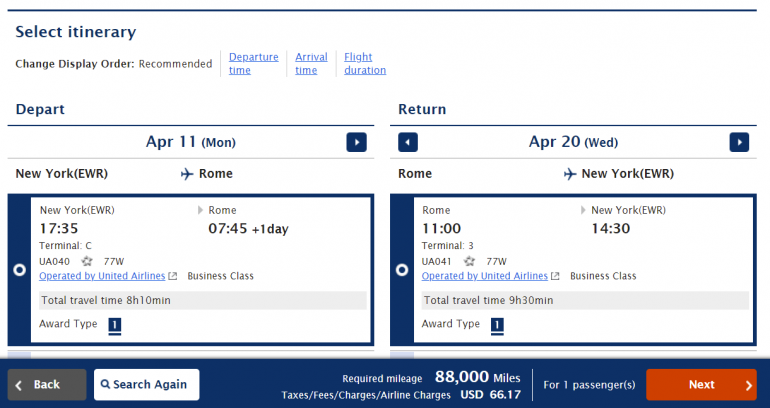The width and height of the screenshot is (770, 408).
Task: Open Operated by United Airlines link for UA041
Action: 484,276
